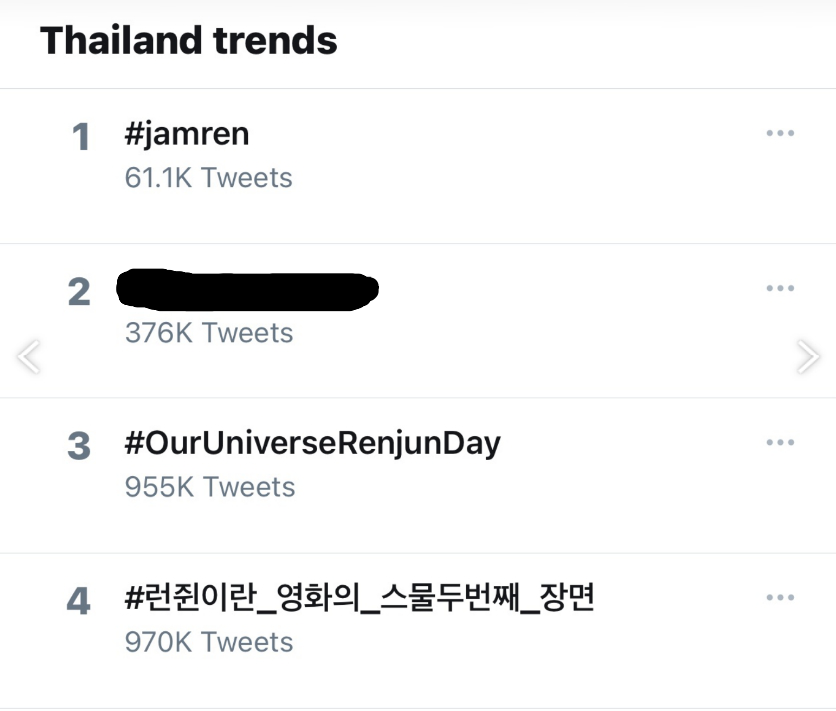Image resolution: width=836 pixels, height=711 pixels.
Task: Click the blacked-out trend name
Action: coord(247,288)
